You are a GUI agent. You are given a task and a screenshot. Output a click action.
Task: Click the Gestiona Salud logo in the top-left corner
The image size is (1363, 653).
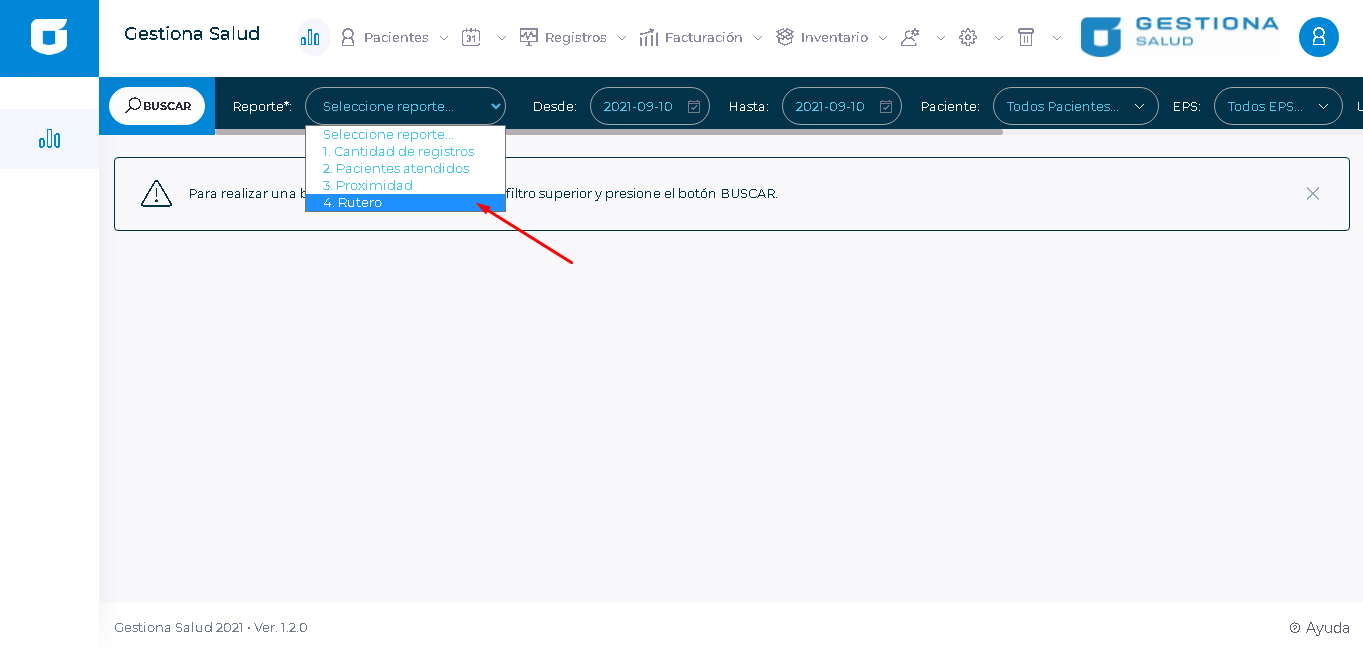pos(49,37)
